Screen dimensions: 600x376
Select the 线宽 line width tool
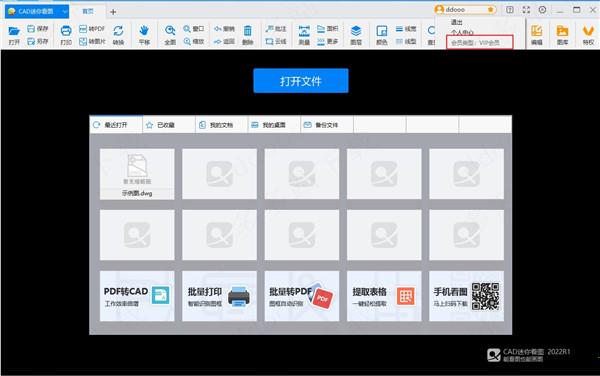point(406,29)
